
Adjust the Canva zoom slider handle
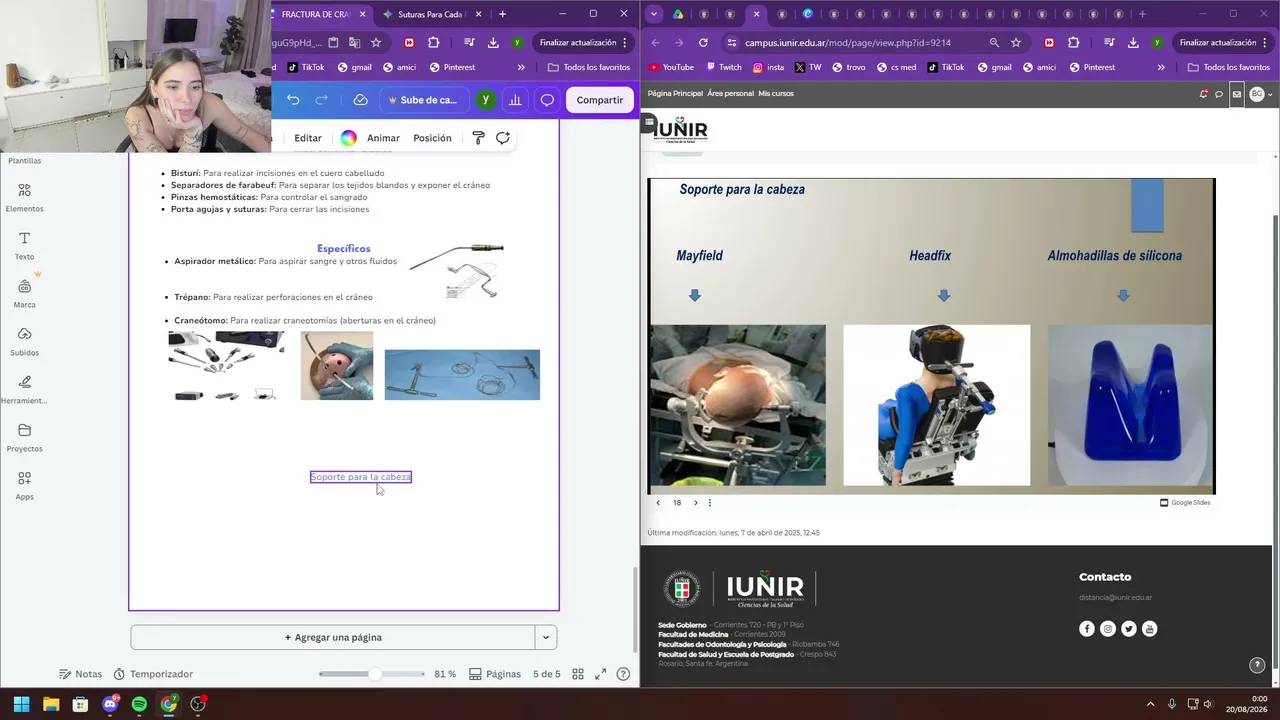tap(374, 674)
